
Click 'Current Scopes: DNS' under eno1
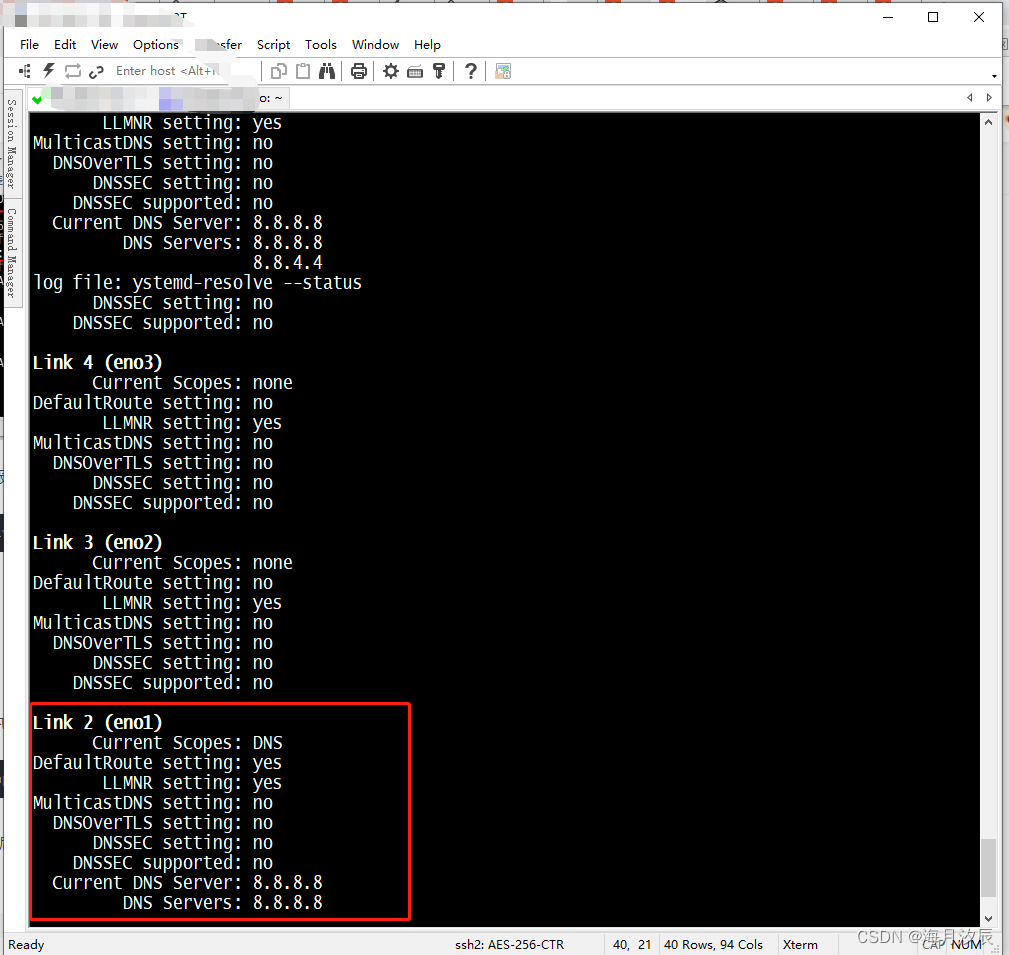tap(187, 743)
